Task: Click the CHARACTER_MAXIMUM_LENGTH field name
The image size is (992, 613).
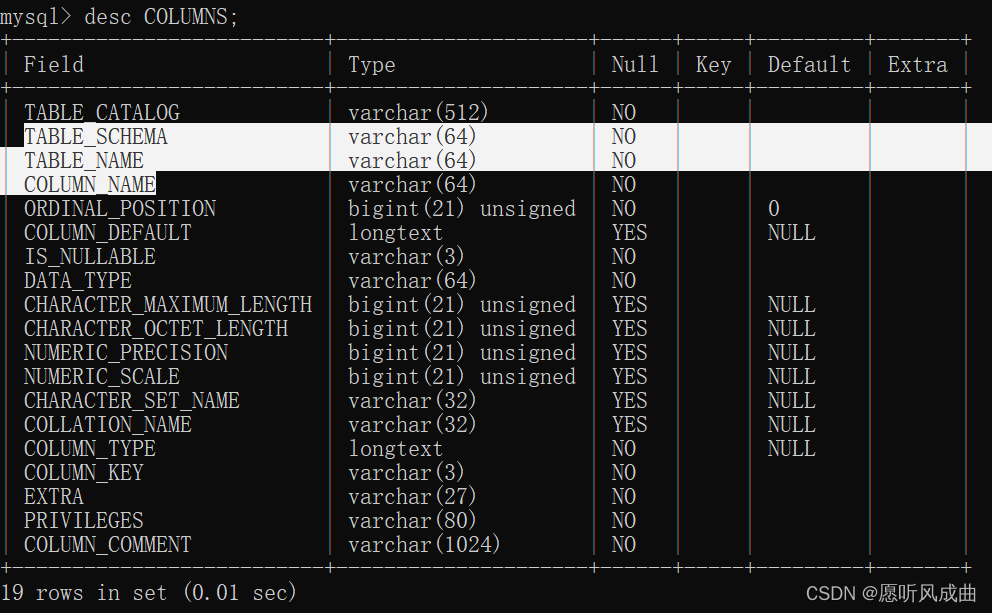Action: click(168, 305)
